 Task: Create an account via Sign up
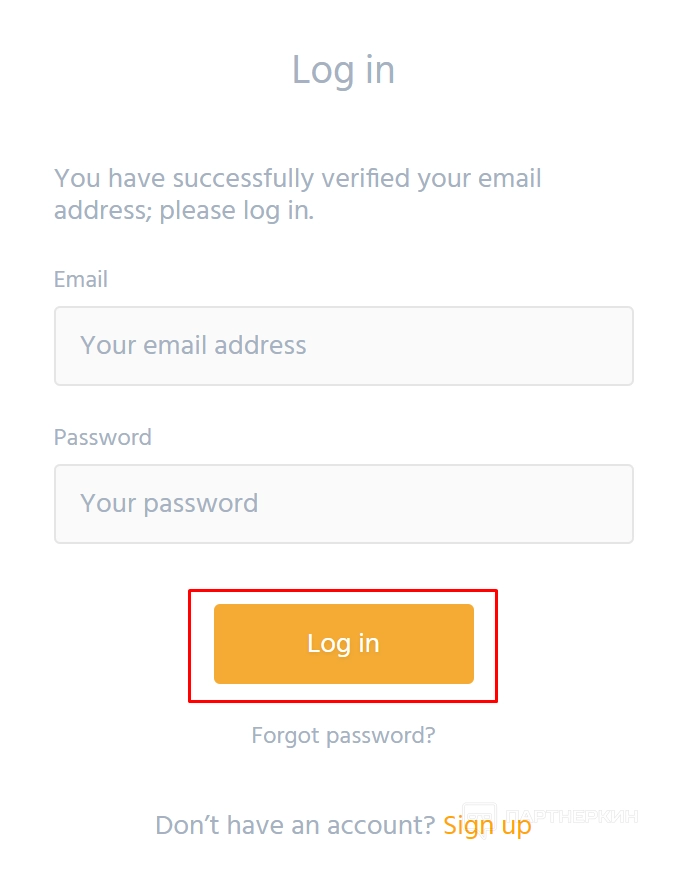487,826
